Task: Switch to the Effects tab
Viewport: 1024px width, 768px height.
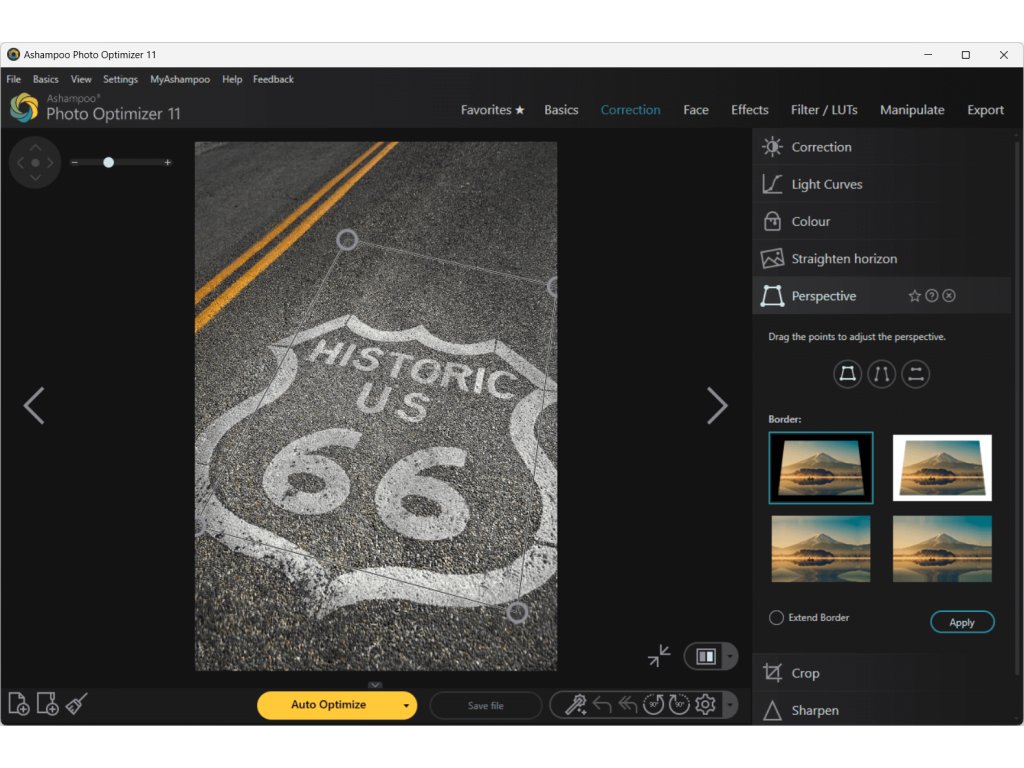Action: 749,110
